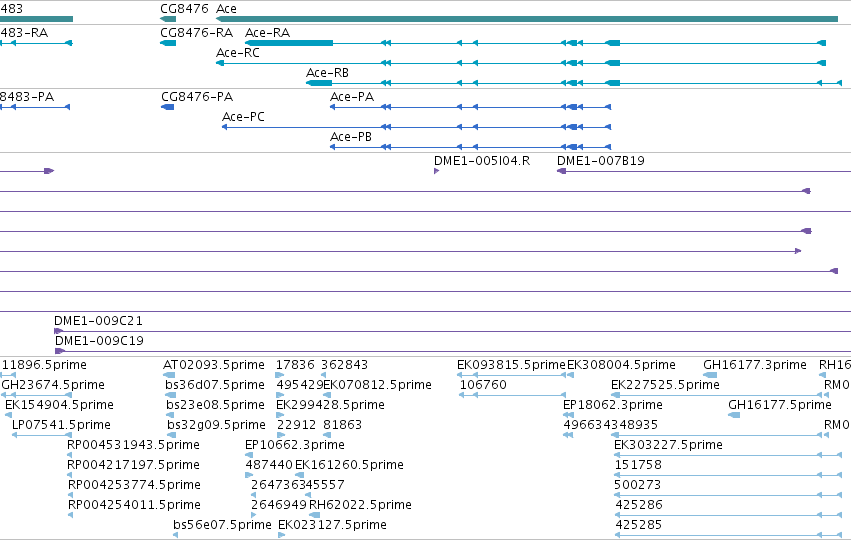Click the EK303227.5prime EST
The image size is (851, 540).
(x=668, y=445)
